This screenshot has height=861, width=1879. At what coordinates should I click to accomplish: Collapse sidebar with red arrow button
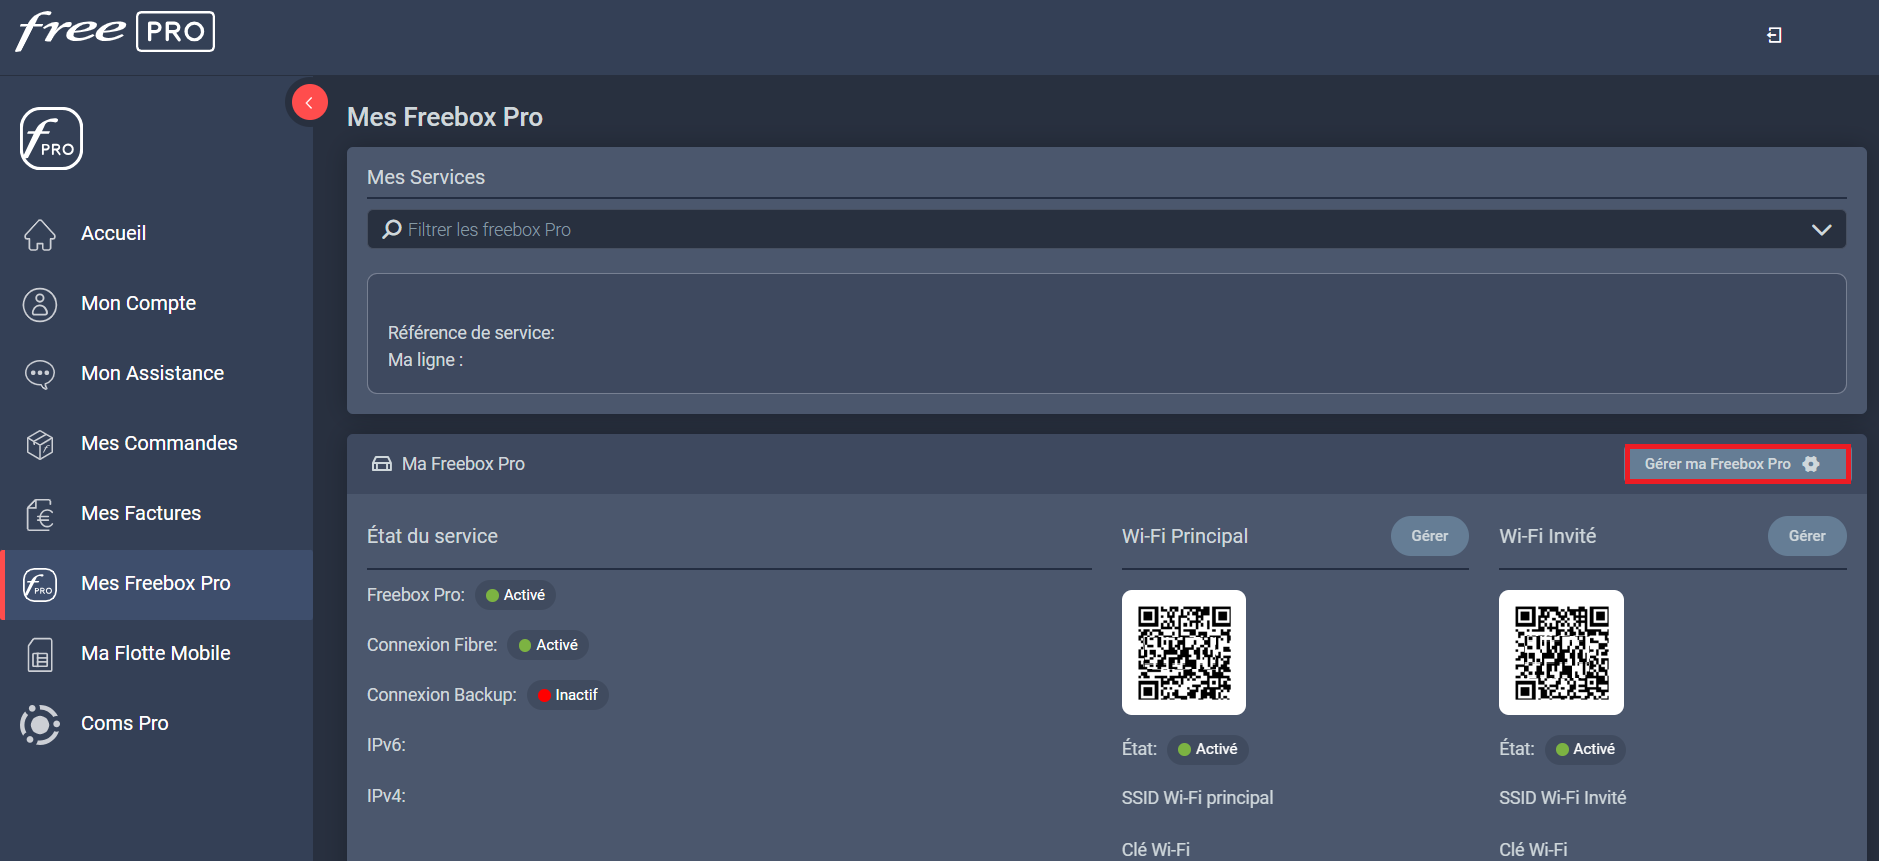[x=309, y=102]
